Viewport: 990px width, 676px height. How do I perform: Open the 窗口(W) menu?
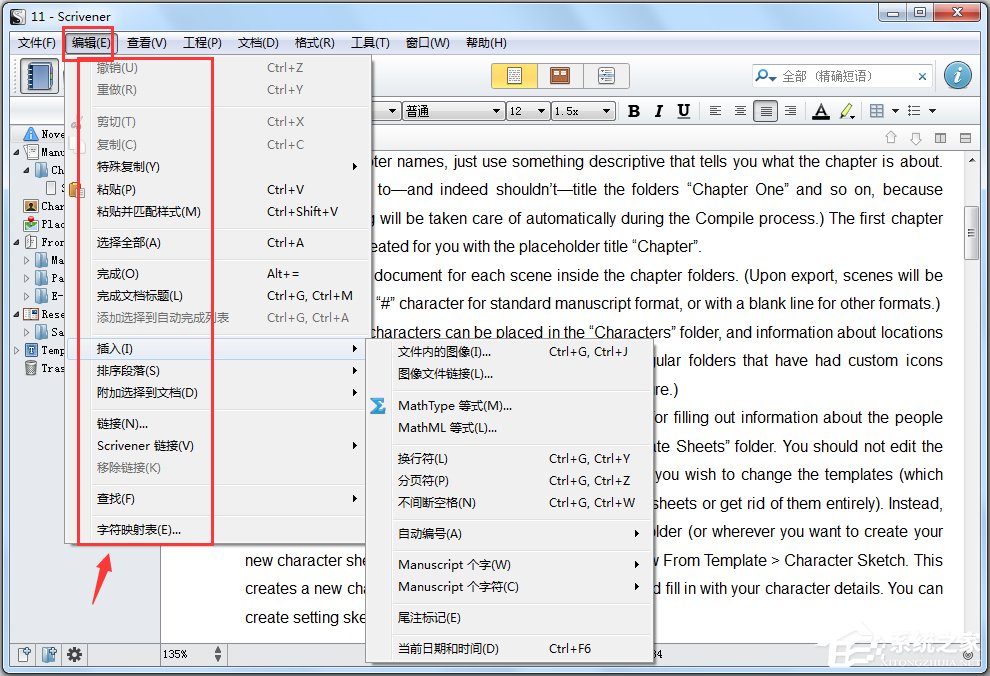point(427,43)
